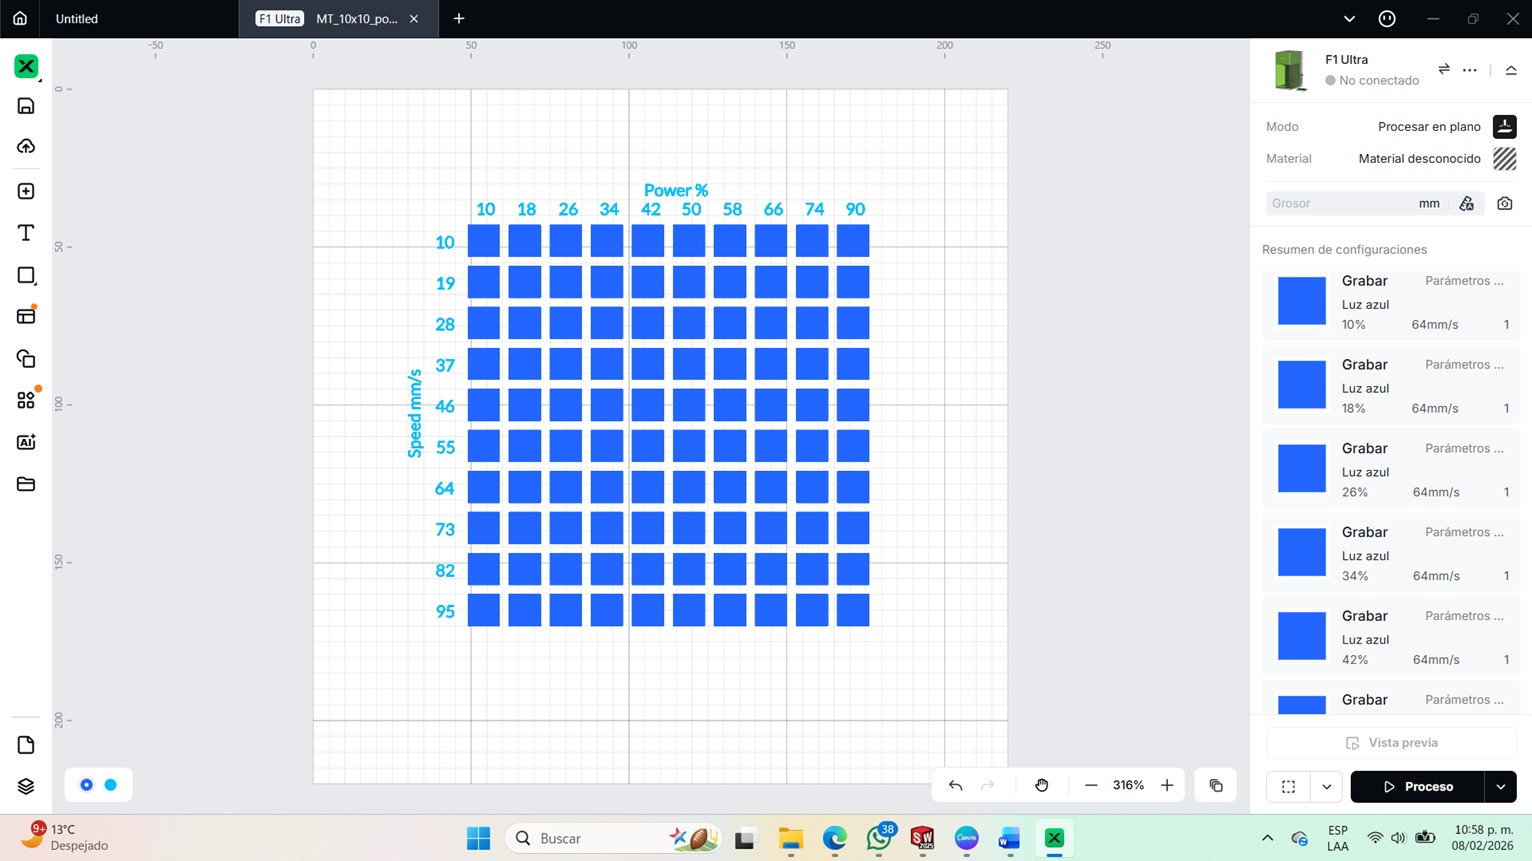This screenshot has width=1532, height=861.
Task: Click the Procesar en plano mode icon
Action: tap(1505, 127)
